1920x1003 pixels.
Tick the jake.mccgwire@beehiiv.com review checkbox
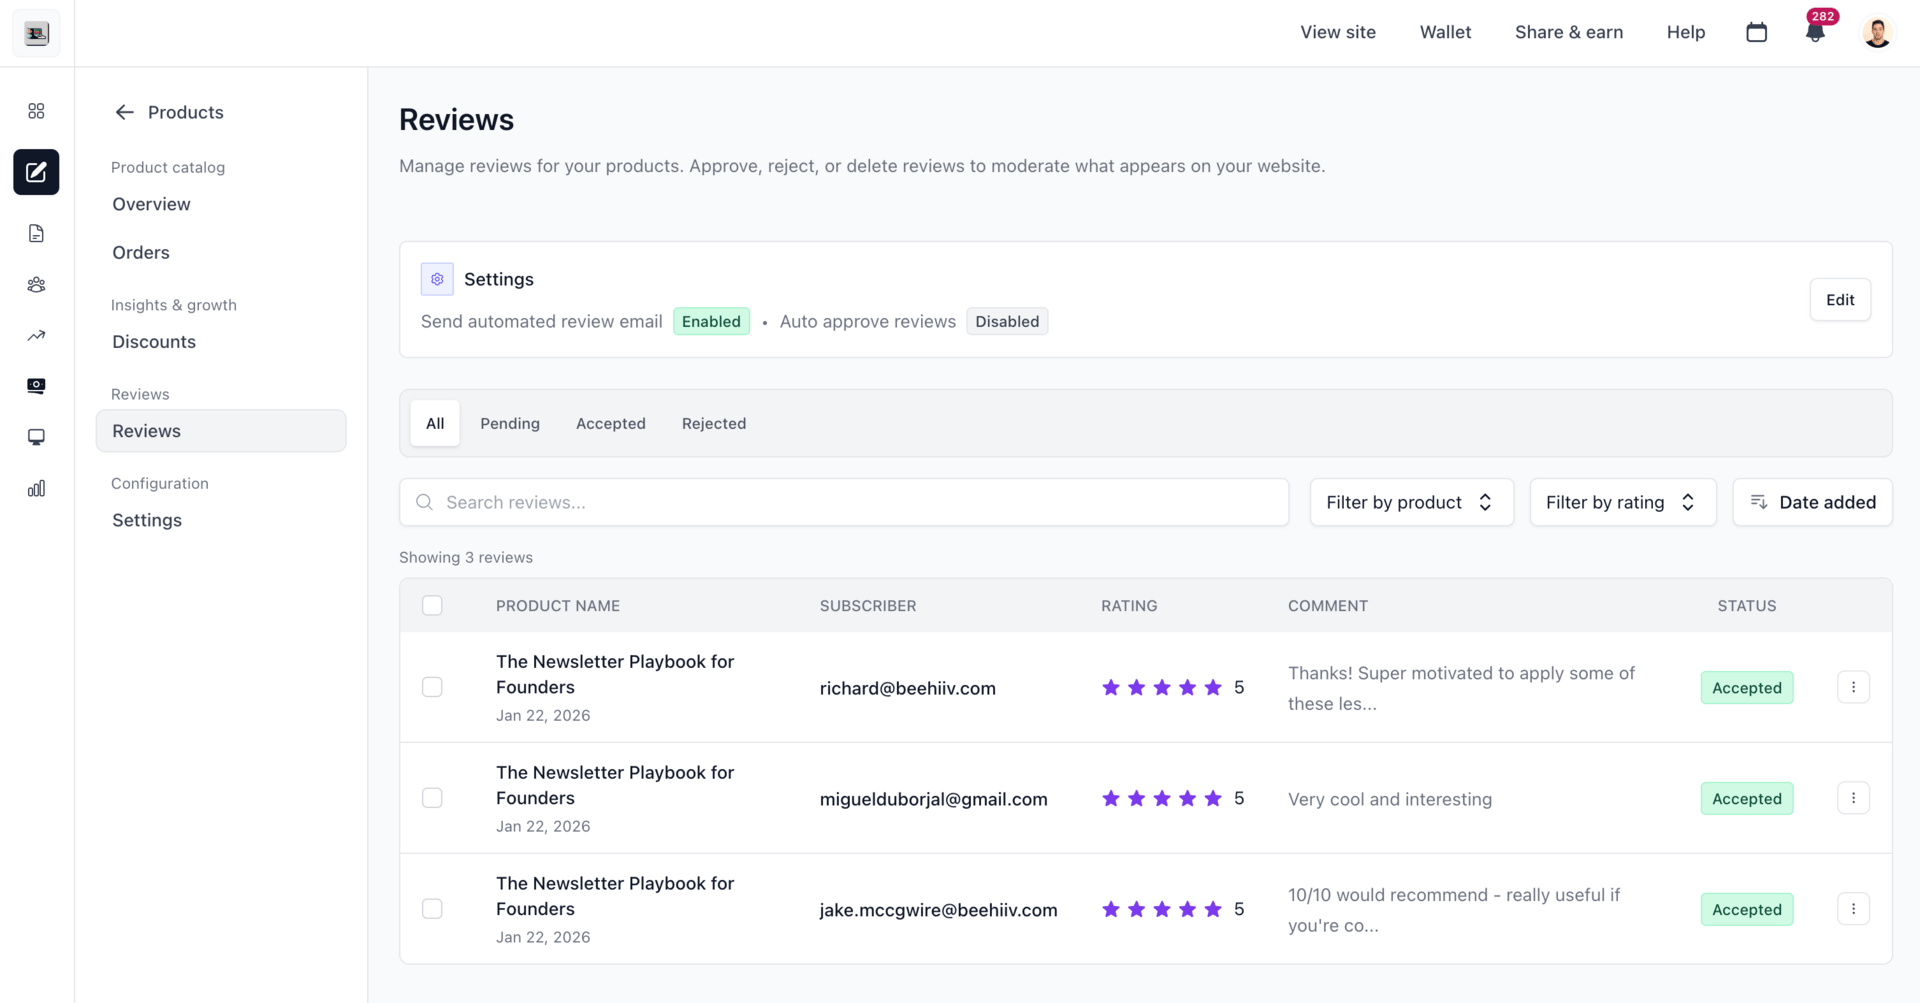[x=432, y=909]
